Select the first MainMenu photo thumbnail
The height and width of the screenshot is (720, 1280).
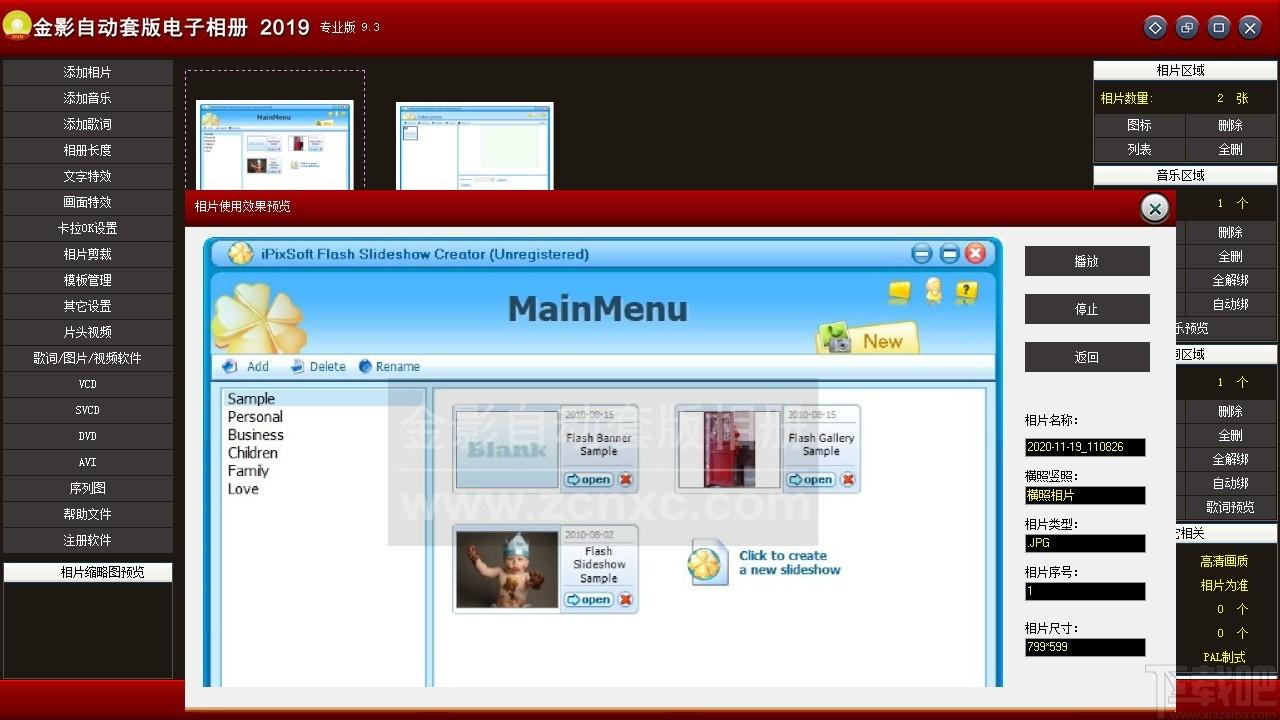point(275,146)
